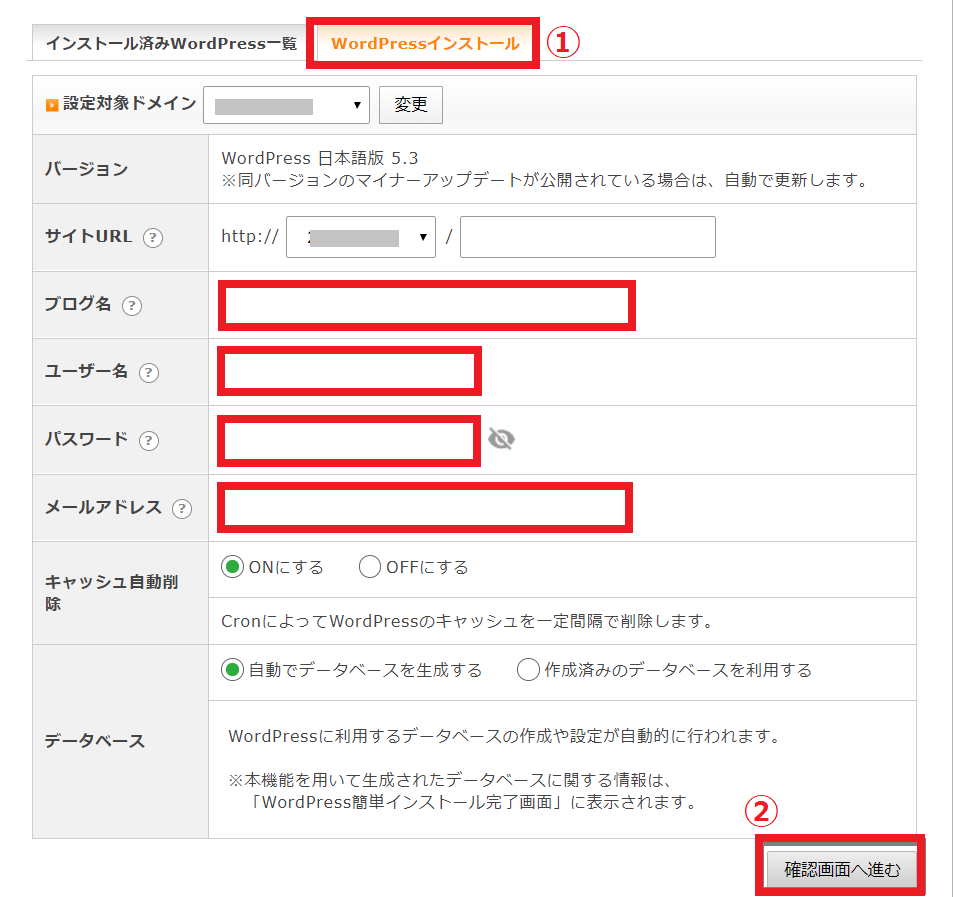953x897 pixels.
Task: Click 確認画面へ進む button
Action: 842,869
